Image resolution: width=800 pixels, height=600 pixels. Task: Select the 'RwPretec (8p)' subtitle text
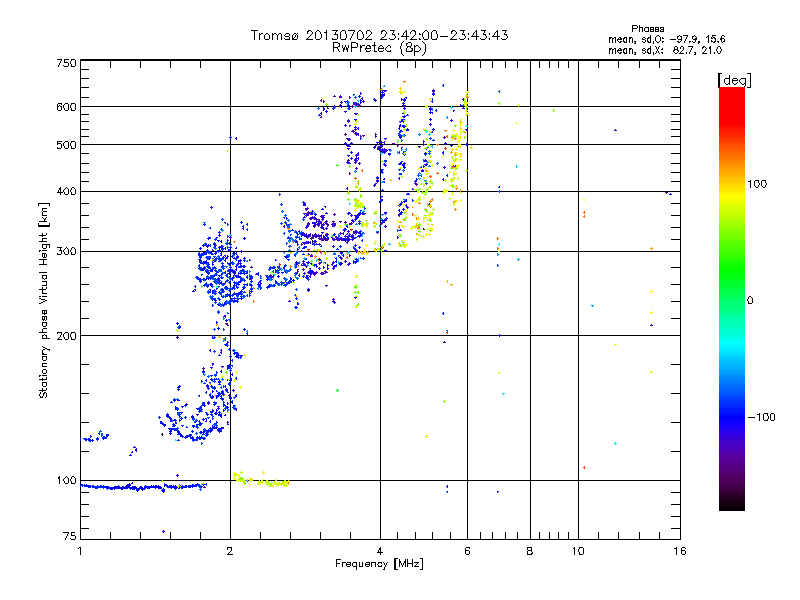[x=379, y=48]
